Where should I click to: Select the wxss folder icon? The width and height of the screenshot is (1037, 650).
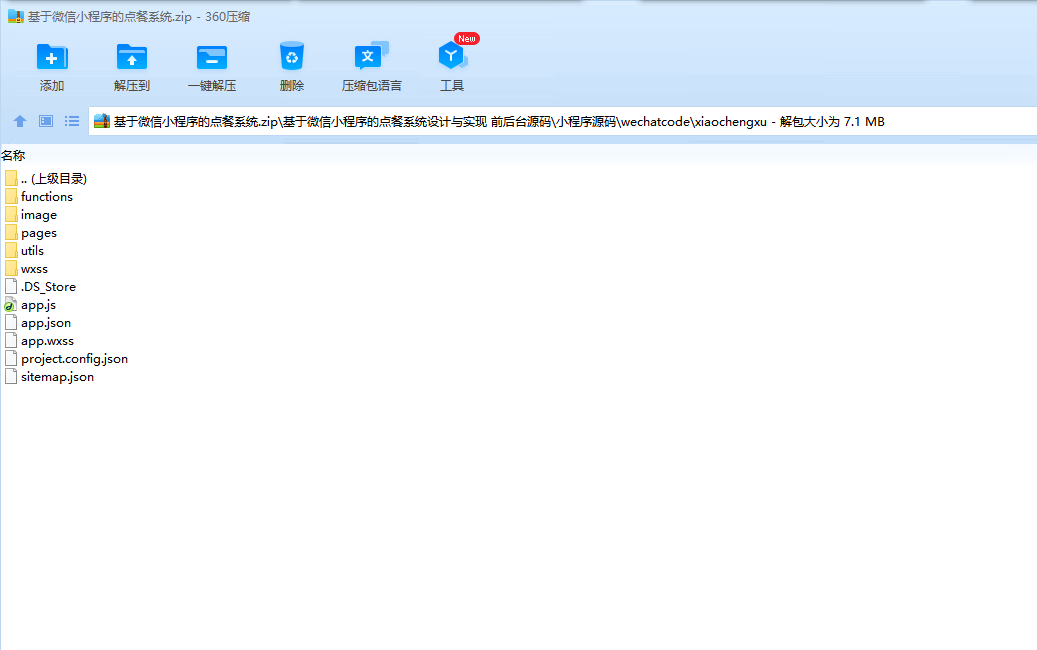(11, 268)
